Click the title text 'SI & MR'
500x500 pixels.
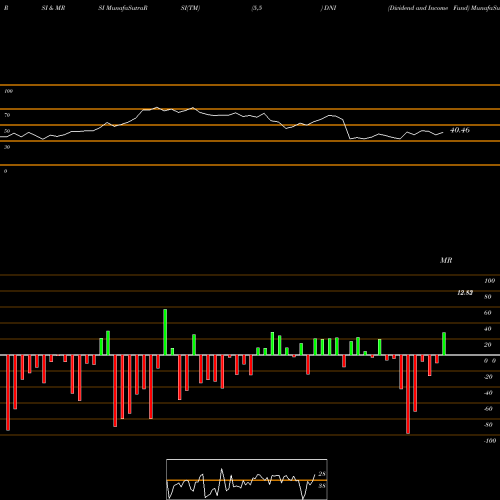tap(53, 8)
